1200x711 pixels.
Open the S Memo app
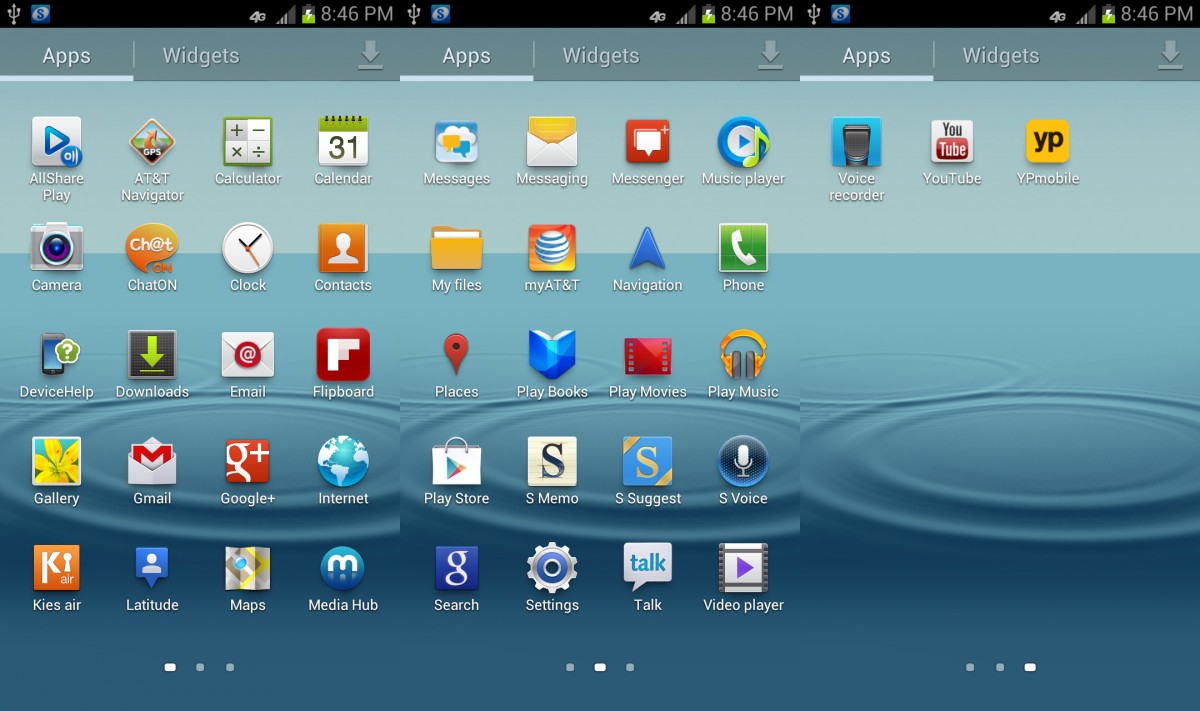tap(552, 461)
